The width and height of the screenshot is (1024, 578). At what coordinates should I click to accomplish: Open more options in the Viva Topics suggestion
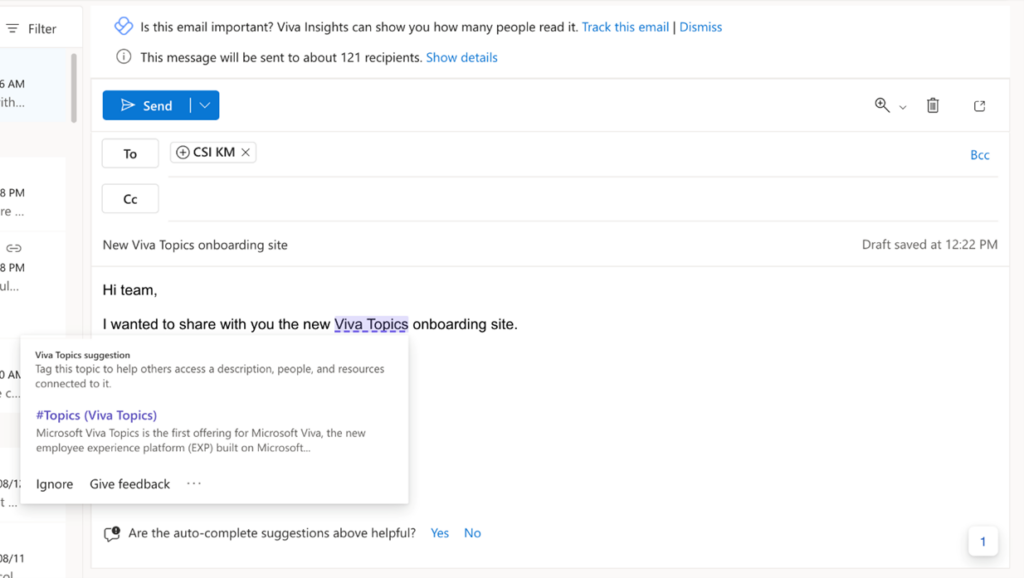[x=194, y=484]
